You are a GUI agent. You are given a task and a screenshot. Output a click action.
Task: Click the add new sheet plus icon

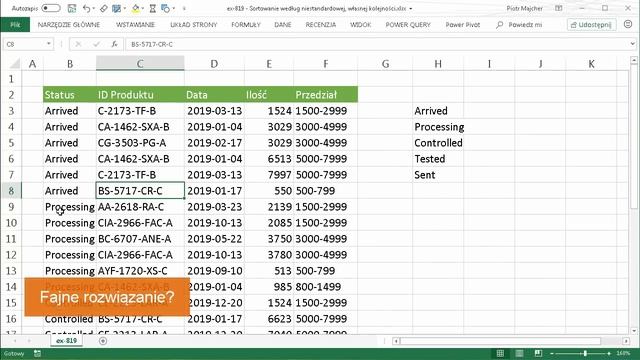103,341
